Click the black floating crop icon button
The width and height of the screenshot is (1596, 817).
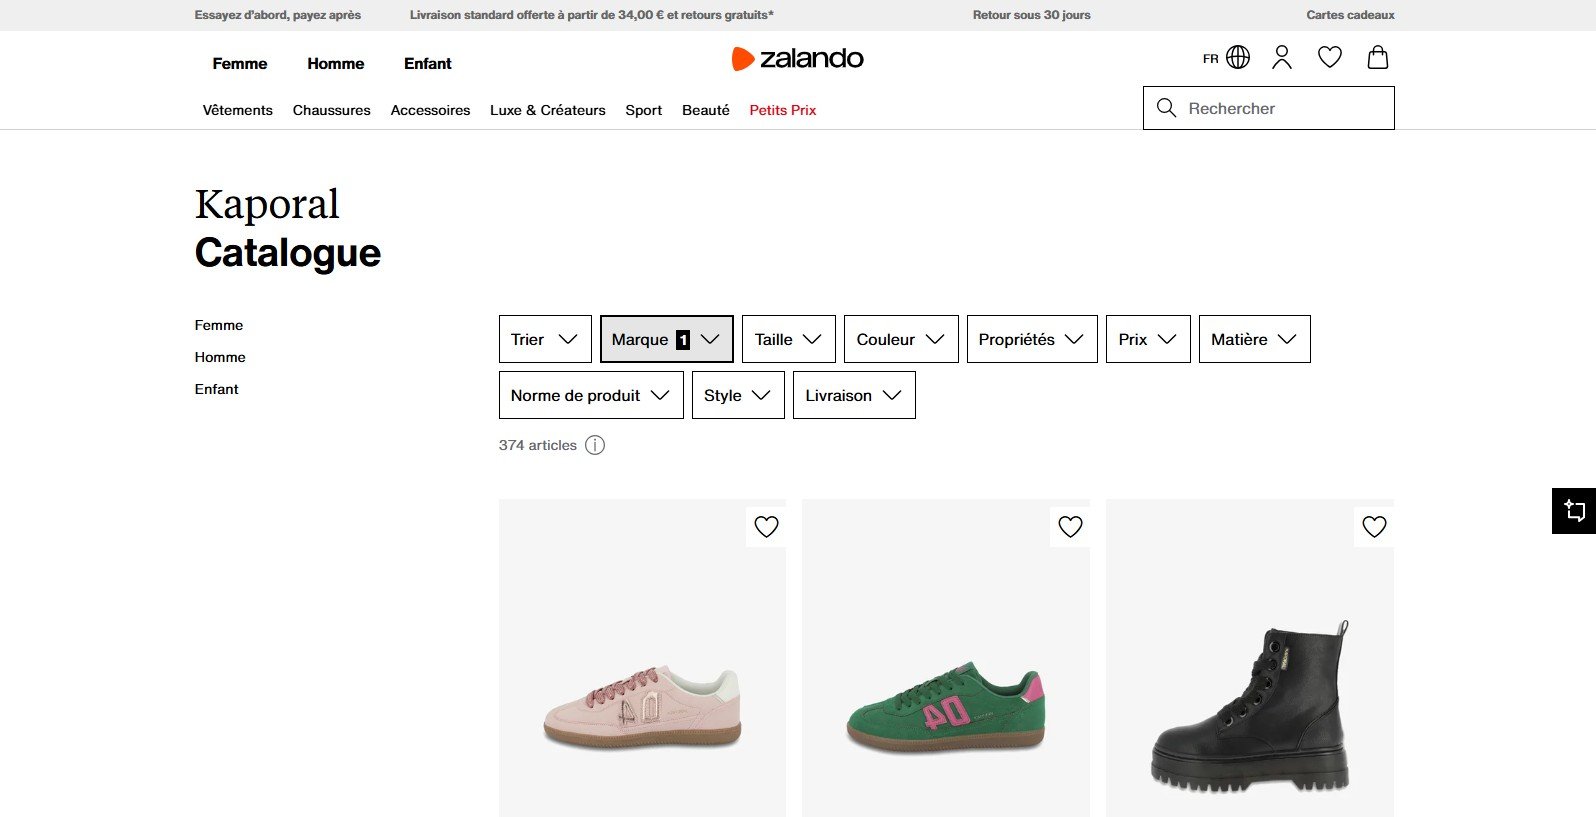coord(1574,511)
